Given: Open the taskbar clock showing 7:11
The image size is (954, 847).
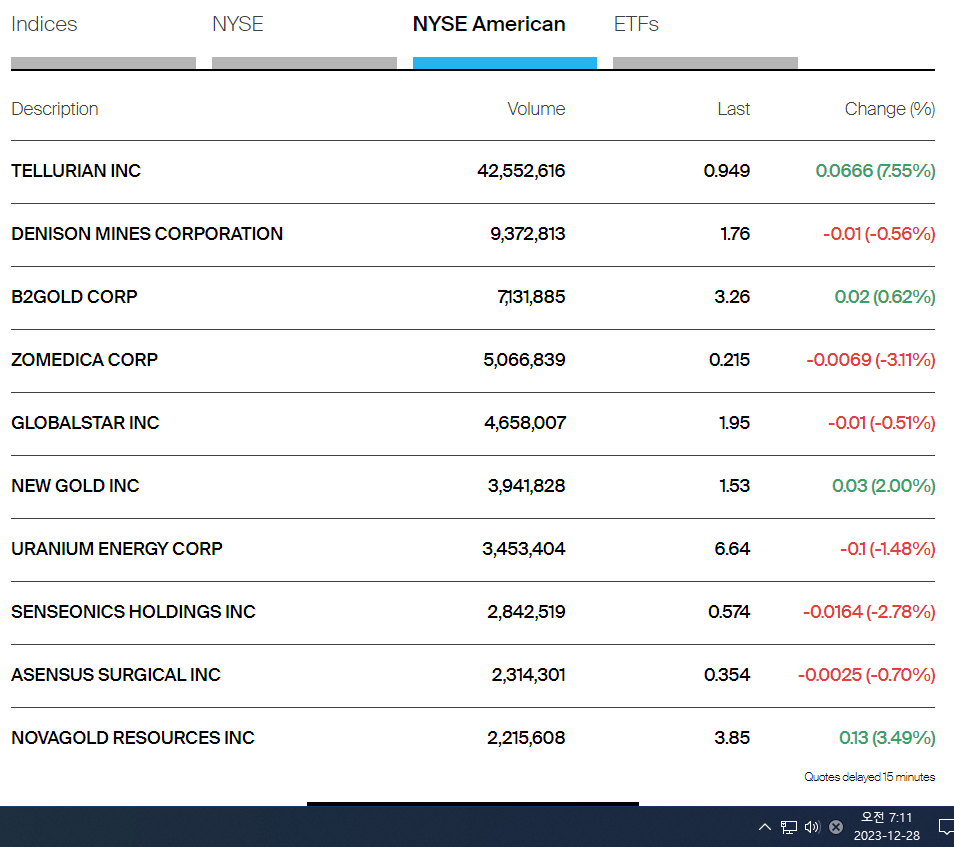Looking at the screenshot, I should (886, 826).
